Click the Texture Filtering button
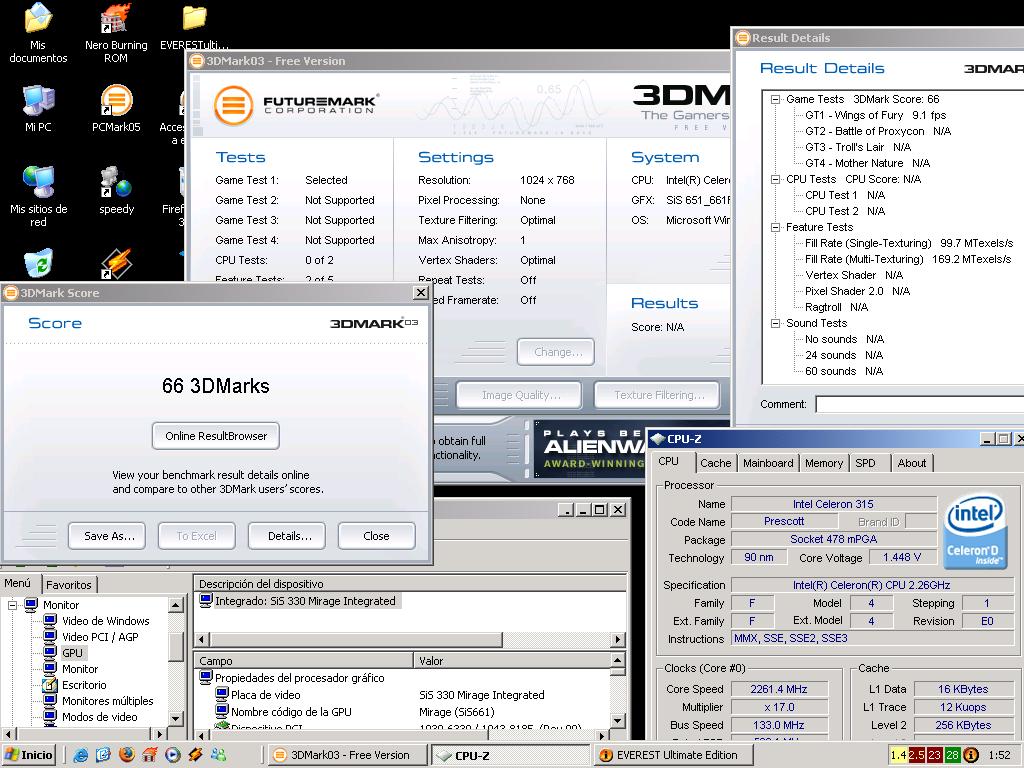This screenshot has height=768, width=1024. 657,395
